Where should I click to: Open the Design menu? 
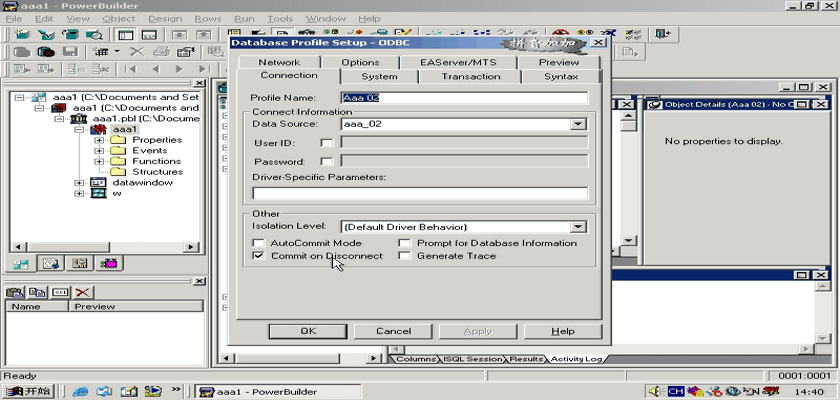tap(165, 19)
